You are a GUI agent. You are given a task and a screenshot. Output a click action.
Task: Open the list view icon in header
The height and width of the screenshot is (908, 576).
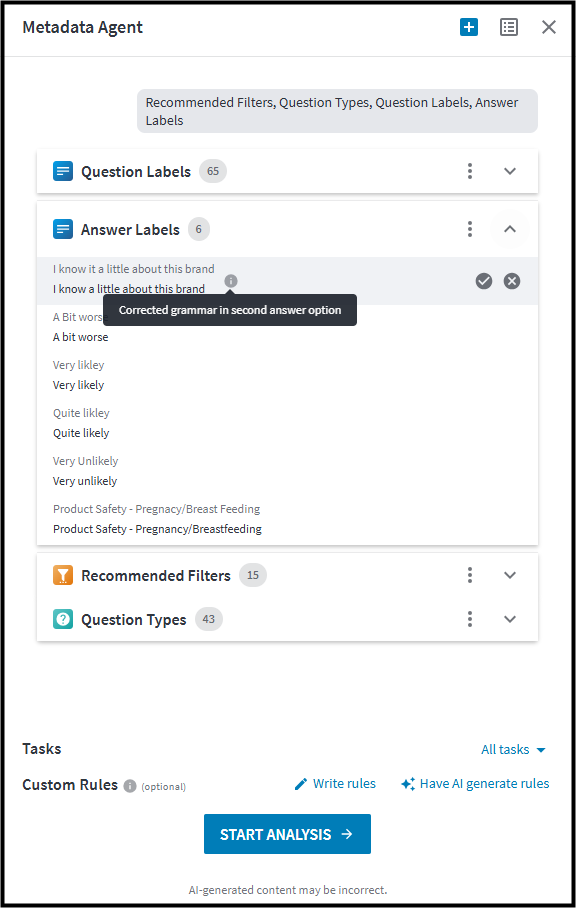[509, 27]
